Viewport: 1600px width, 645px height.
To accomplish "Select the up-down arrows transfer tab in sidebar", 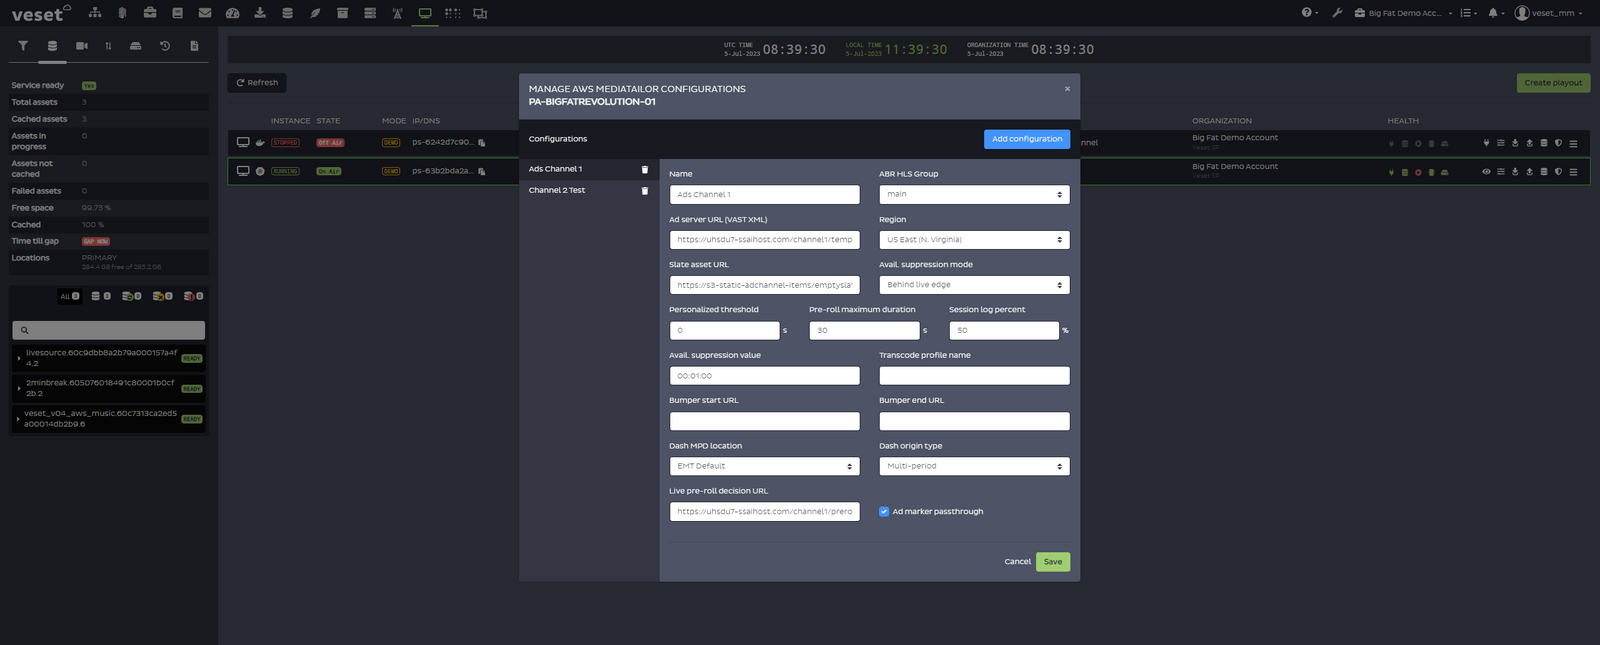I will click(x=108, y=46).
